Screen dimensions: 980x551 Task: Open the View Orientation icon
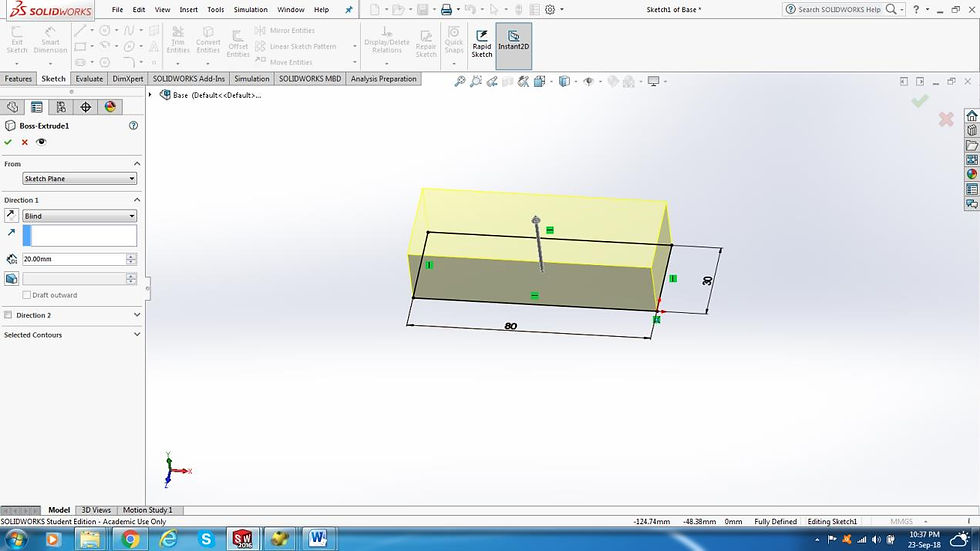539,81
